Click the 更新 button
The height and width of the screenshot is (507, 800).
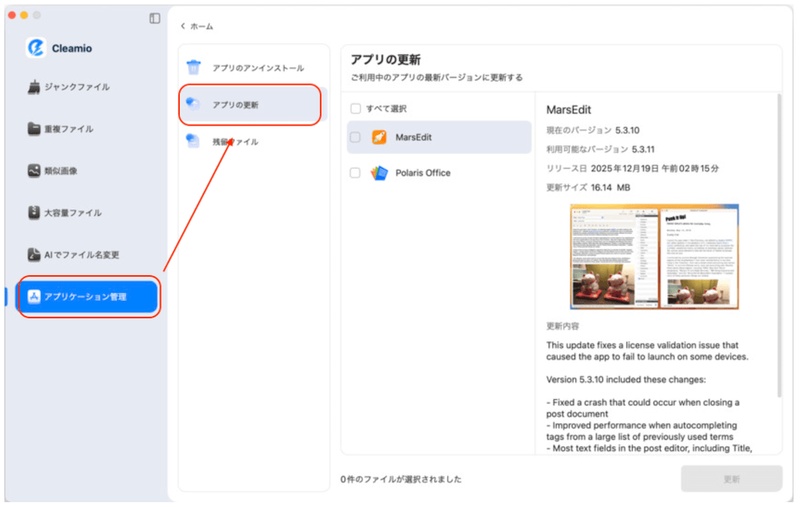tap(731, 479)
